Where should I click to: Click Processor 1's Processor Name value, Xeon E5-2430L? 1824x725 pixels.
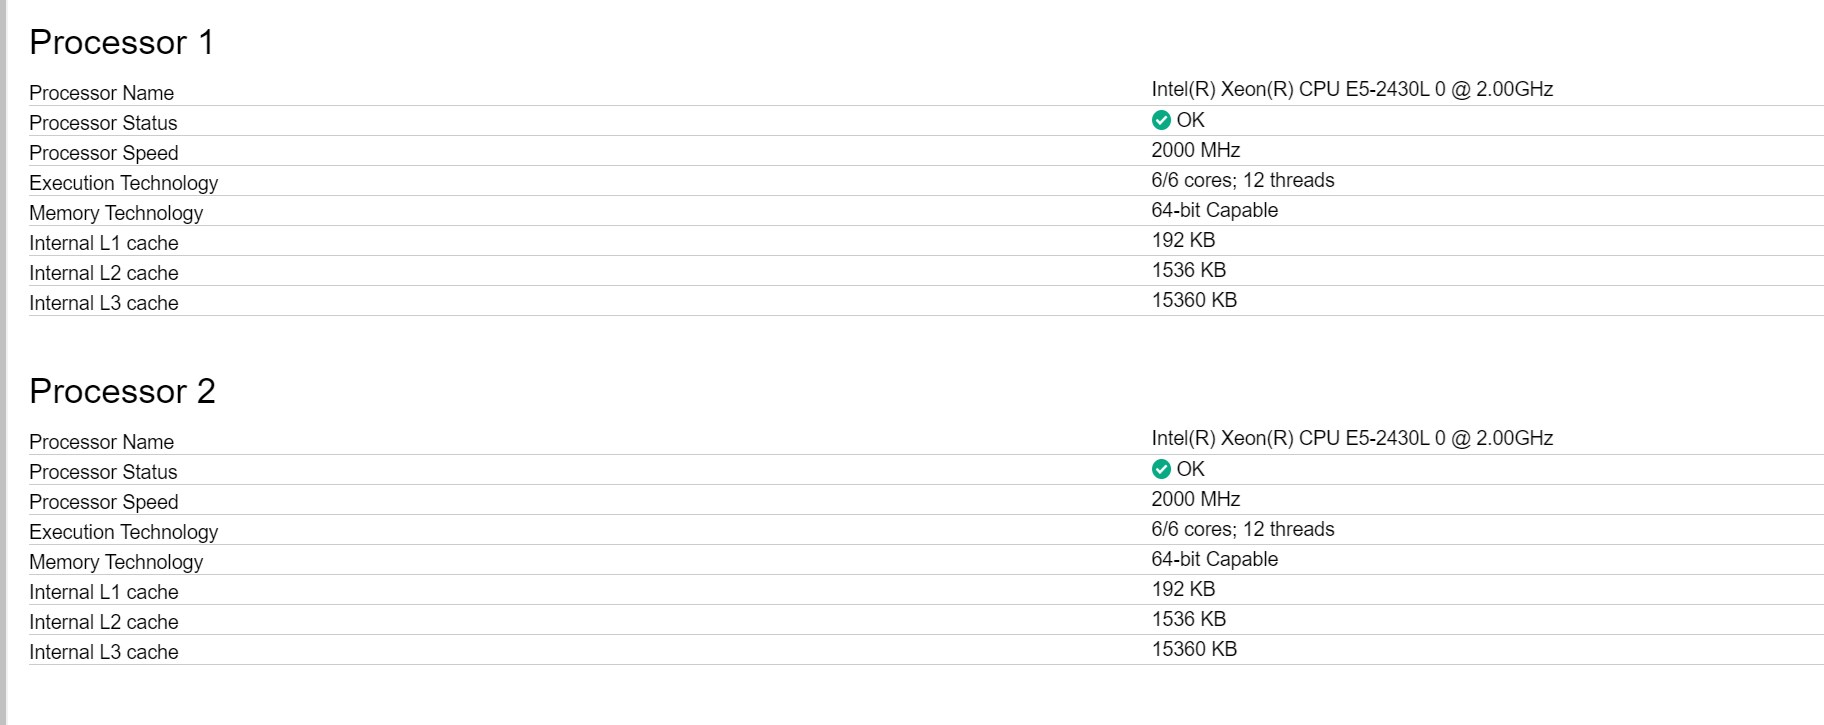point(1352,89)
